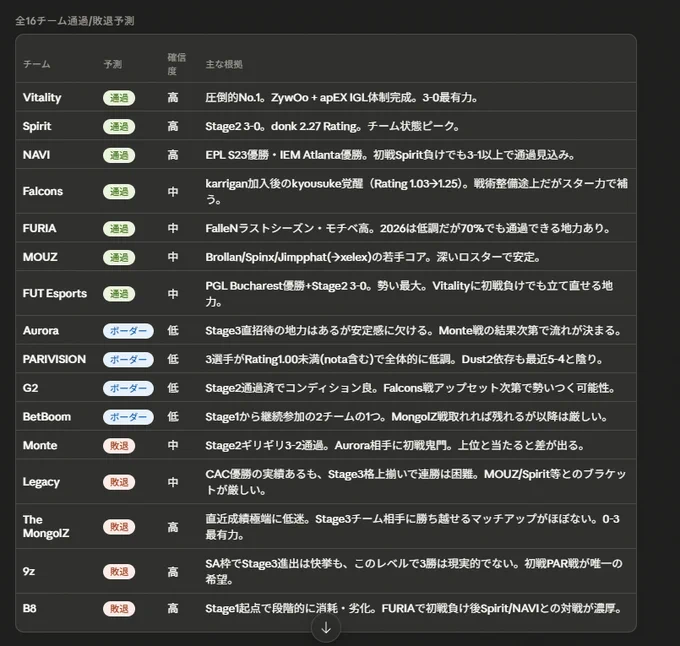Click the 敗退 badge in Monte row
Viewport: 680px width, 646px height.
pyautogui.click(x=119, y=446)
